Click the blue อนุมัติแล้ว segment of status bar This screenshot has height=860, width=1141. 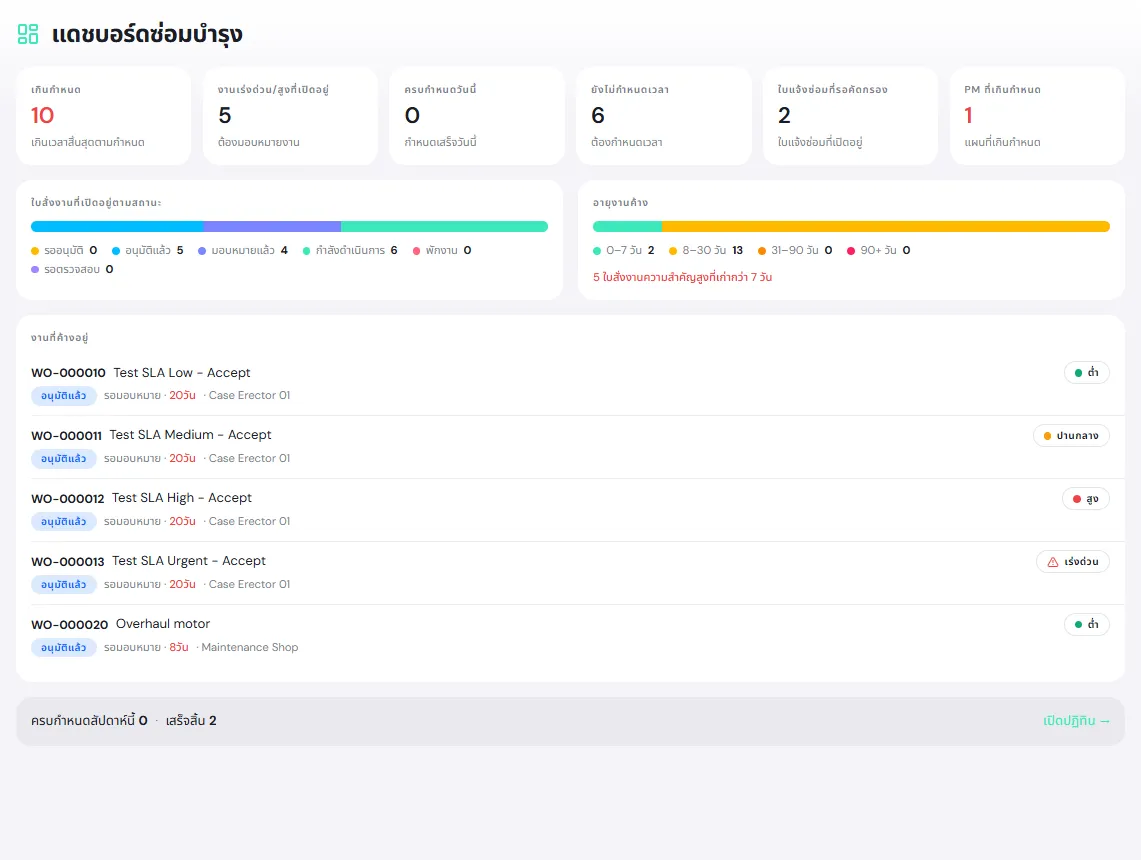(117, 226)
